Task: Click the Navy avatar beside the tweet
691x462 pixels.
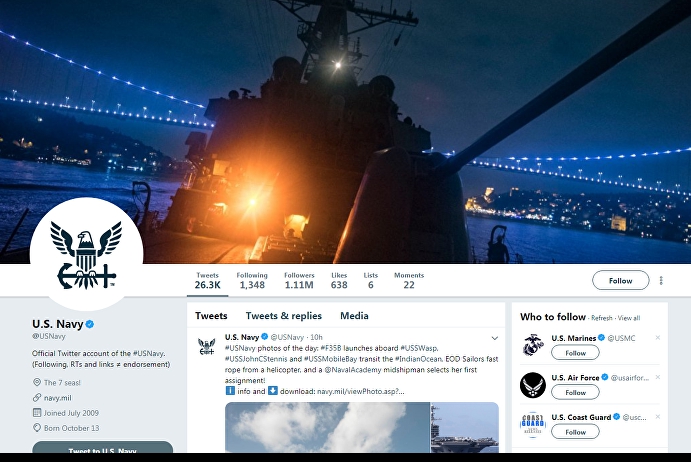Action: pos(207,346)
